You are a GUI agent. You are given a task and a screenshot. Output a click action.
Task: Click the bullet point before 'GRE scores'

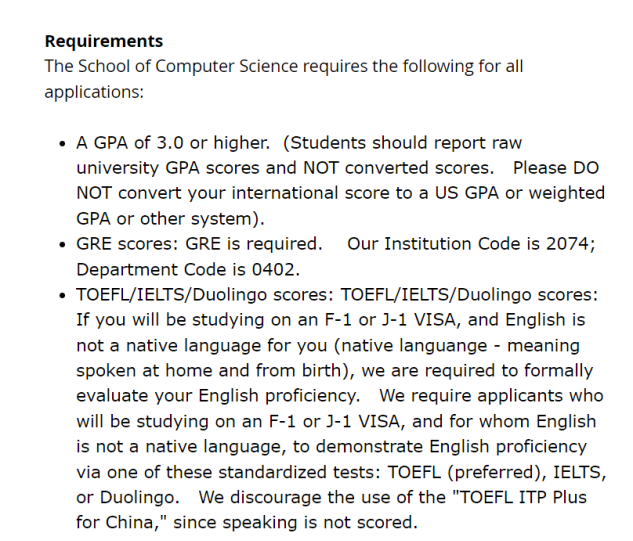[x=62, y=245]
